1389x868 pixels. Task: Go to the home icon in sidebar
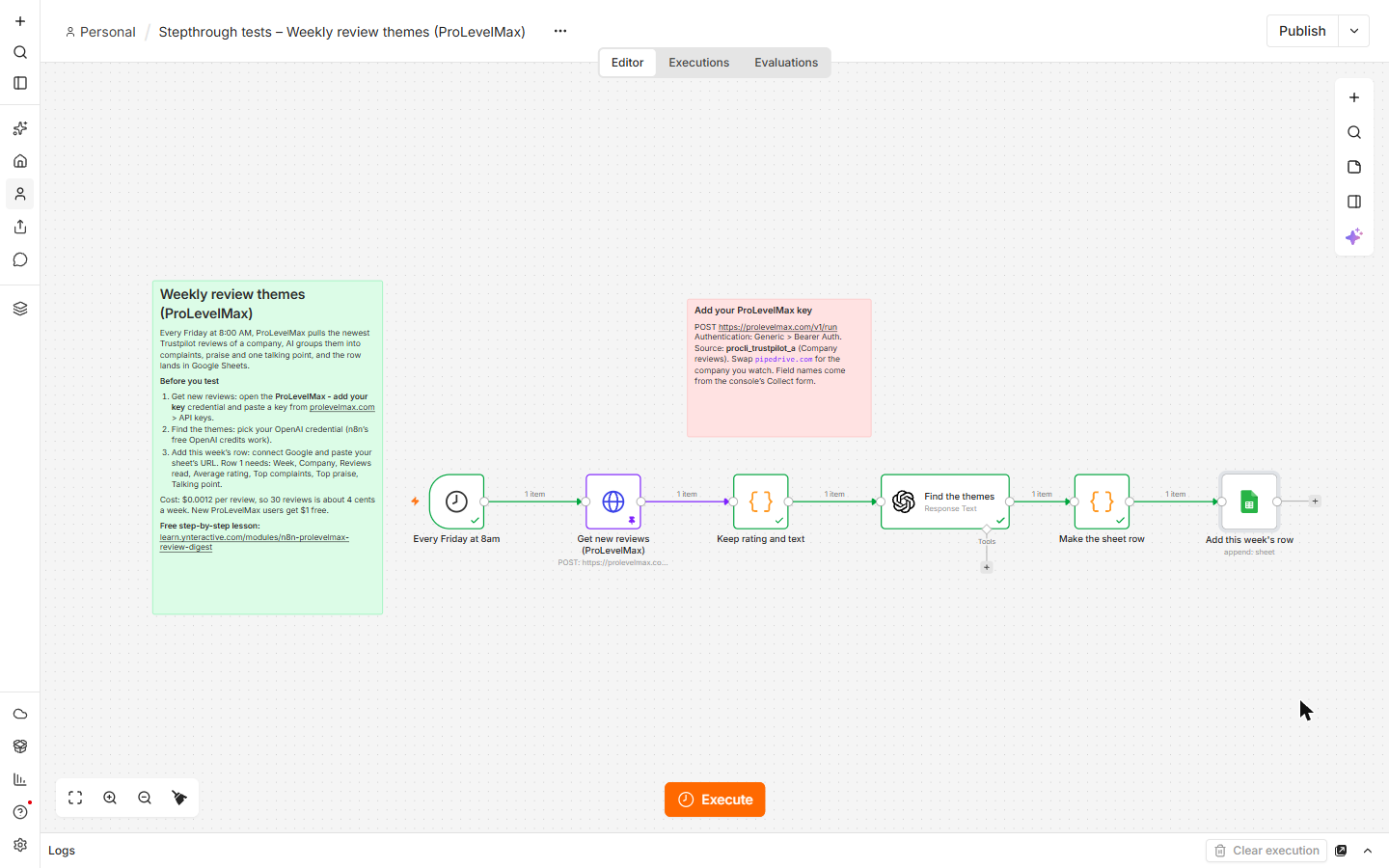click(x=20, y=161)
